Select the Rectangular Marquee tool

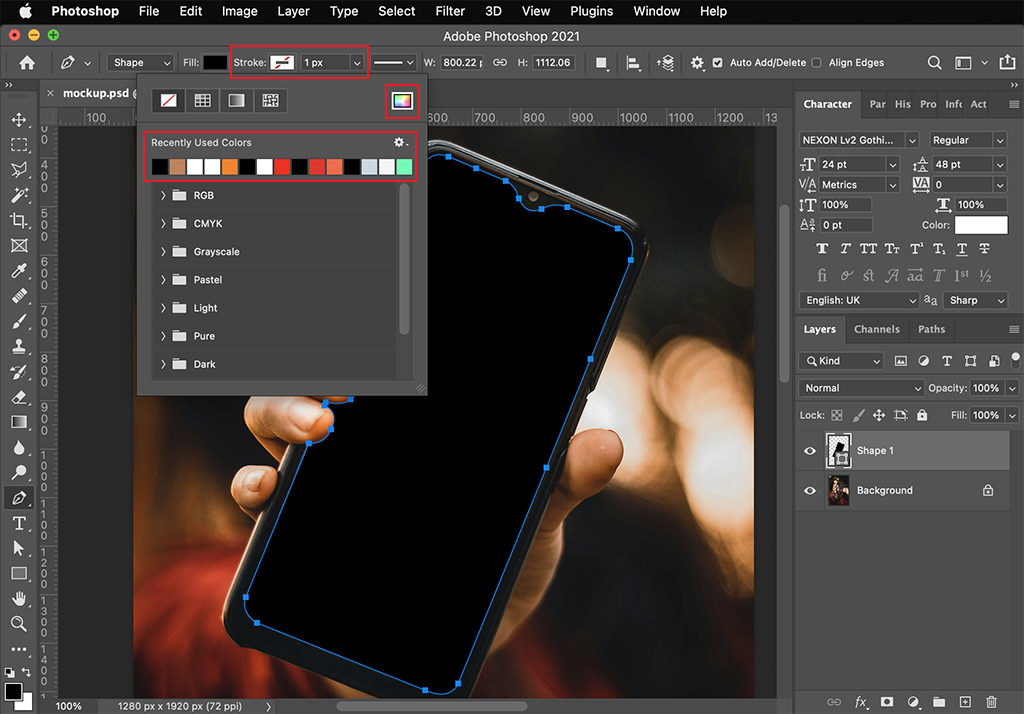click(19, 144)
